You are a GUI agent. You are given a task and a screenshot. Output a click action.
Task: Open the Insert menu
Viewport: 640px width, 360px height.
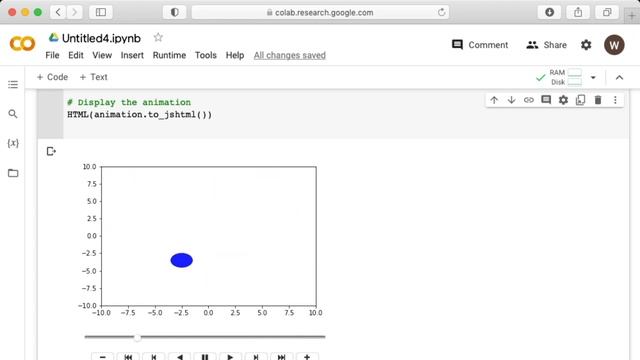tap(132, 55)
